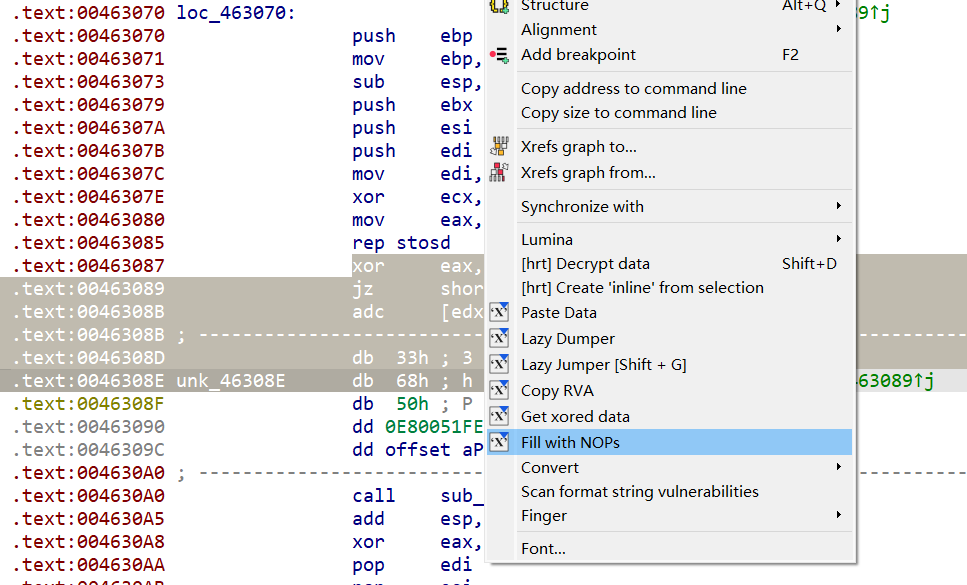Choose Copy address to command line
The width and height of the screenshot is (967, 585).
[633, 89]
